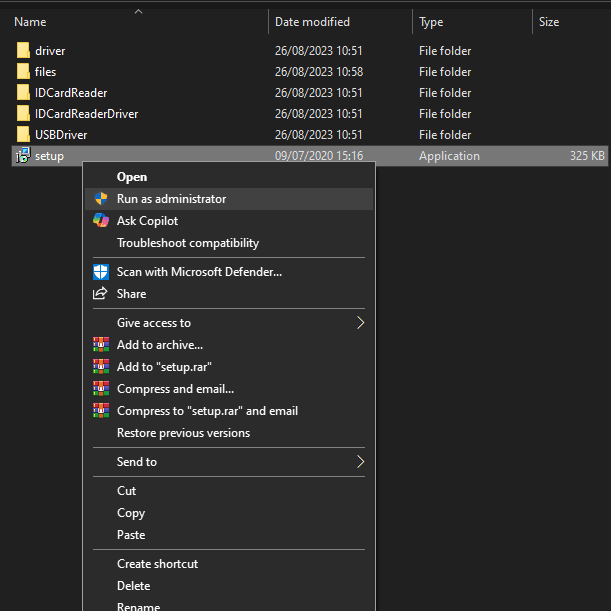Select the Share menu entry
The height and width of the screenshot is (611, 611).
pyautogui.click(x=229, y=293)
